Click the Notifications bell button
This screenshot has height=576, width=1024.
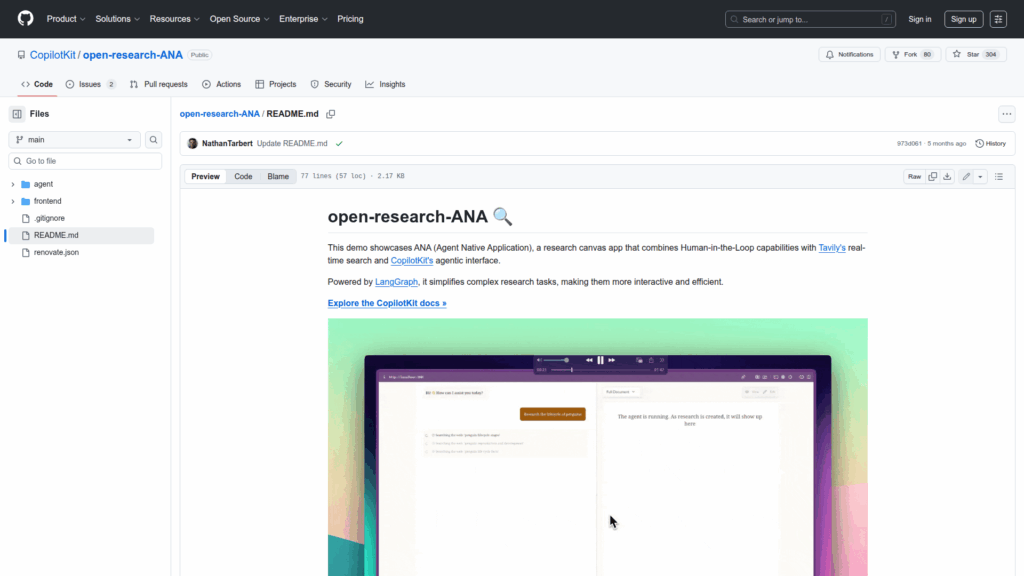tap(850, 55)
